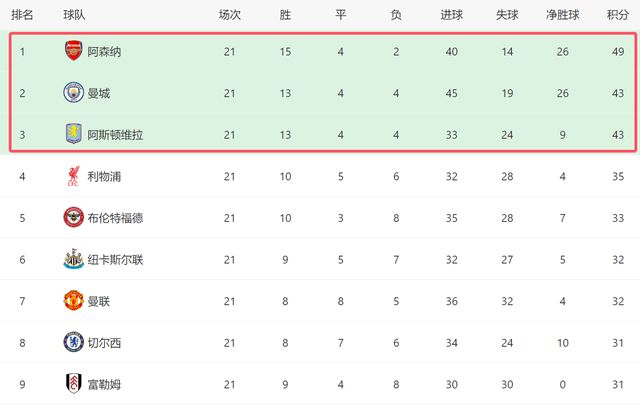Select the Manchester United crest
The width and height of the screenshot is (640, 405).
73,301
